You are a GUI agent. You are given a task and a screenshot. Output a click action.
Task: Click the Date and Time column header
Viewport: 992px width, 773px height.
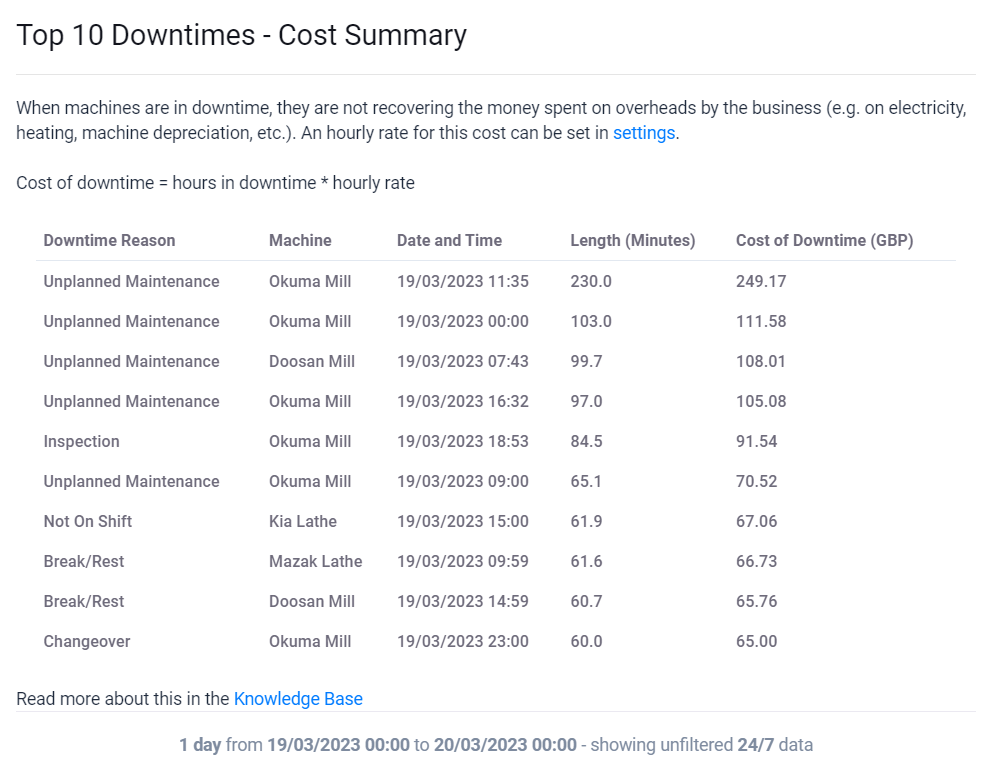tap(449, 240)
